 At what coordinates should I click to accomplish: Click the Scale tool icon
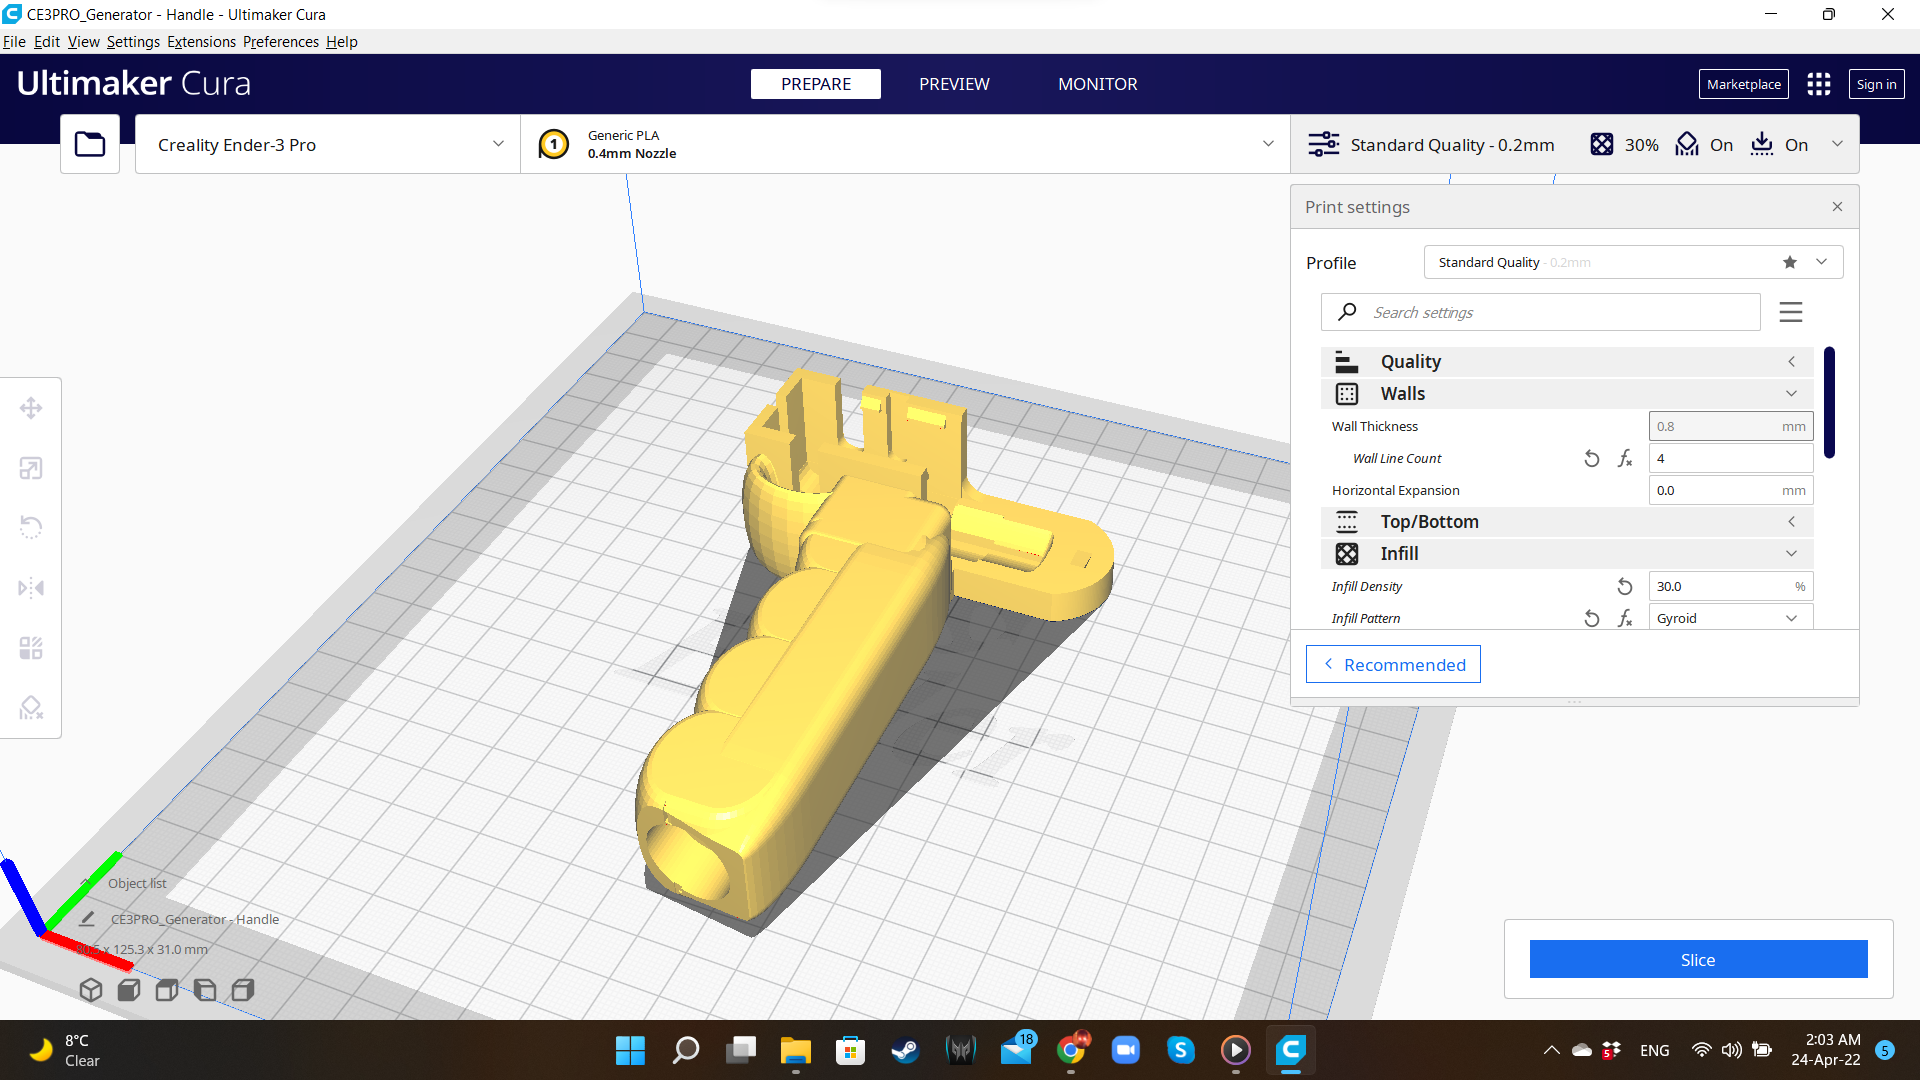pos(30,468)
